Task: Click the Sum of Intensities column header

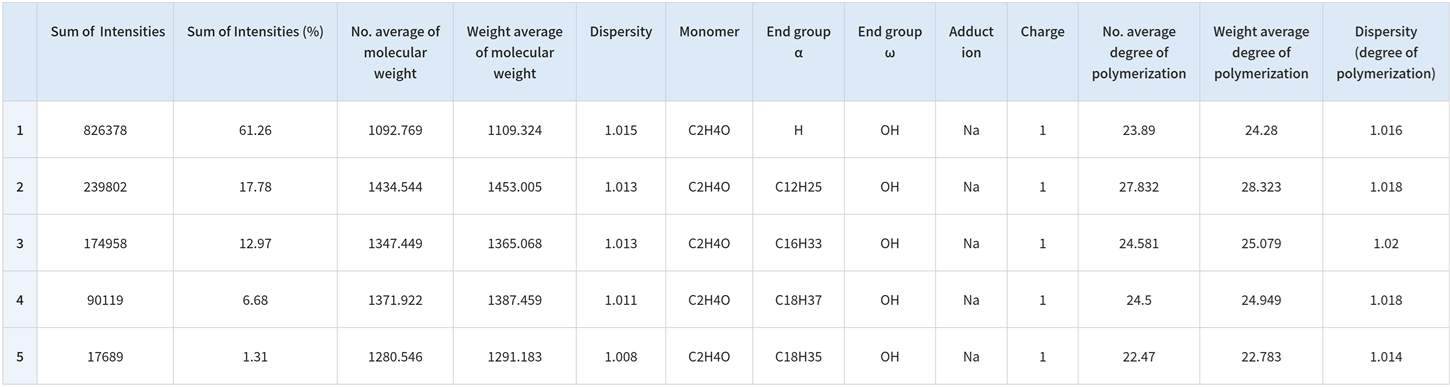Action: click(105, 51)
